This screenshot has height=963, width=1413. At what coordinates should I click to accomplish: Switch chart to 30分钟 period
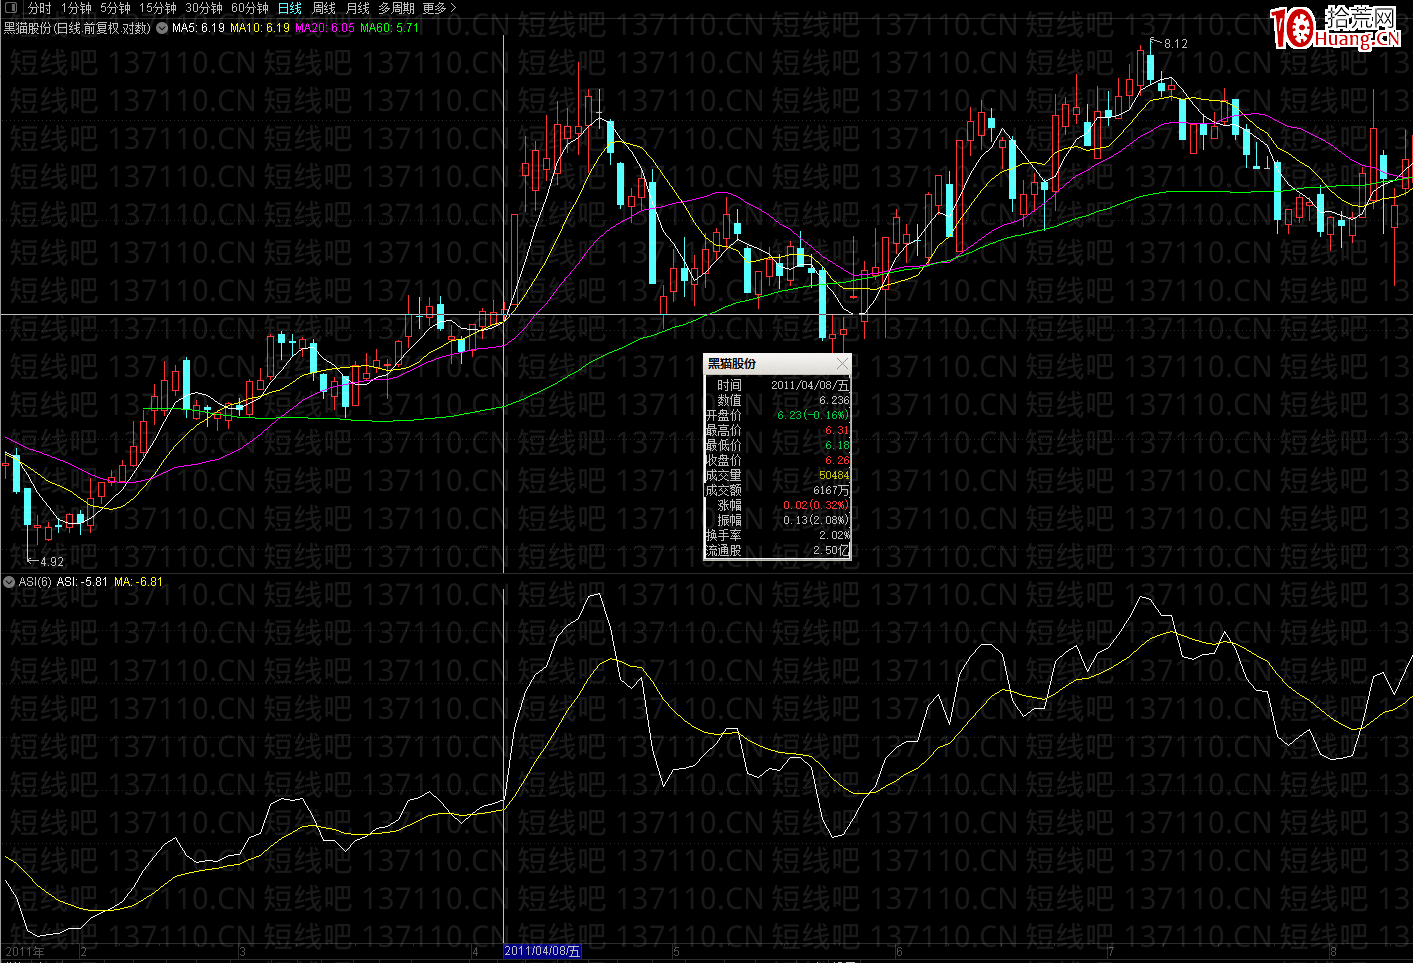[203, 8]
